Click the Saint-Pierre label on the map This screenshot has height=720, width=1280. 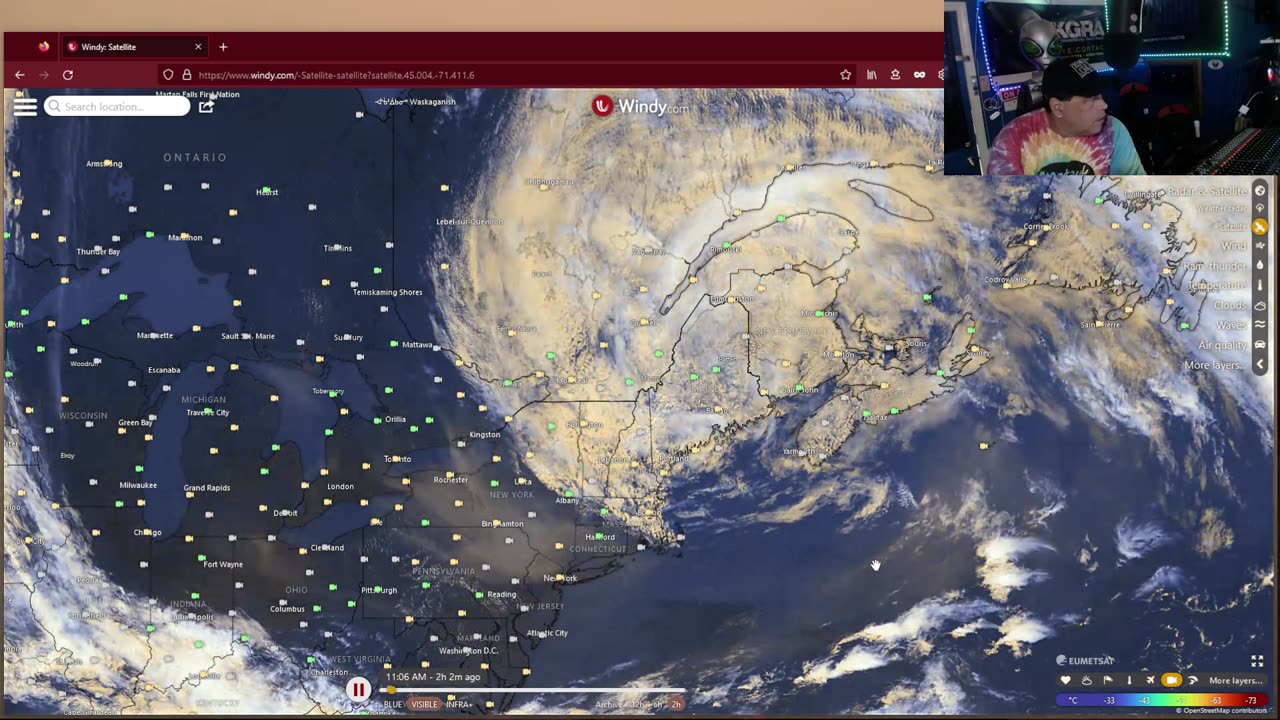tap(1100, 324)
